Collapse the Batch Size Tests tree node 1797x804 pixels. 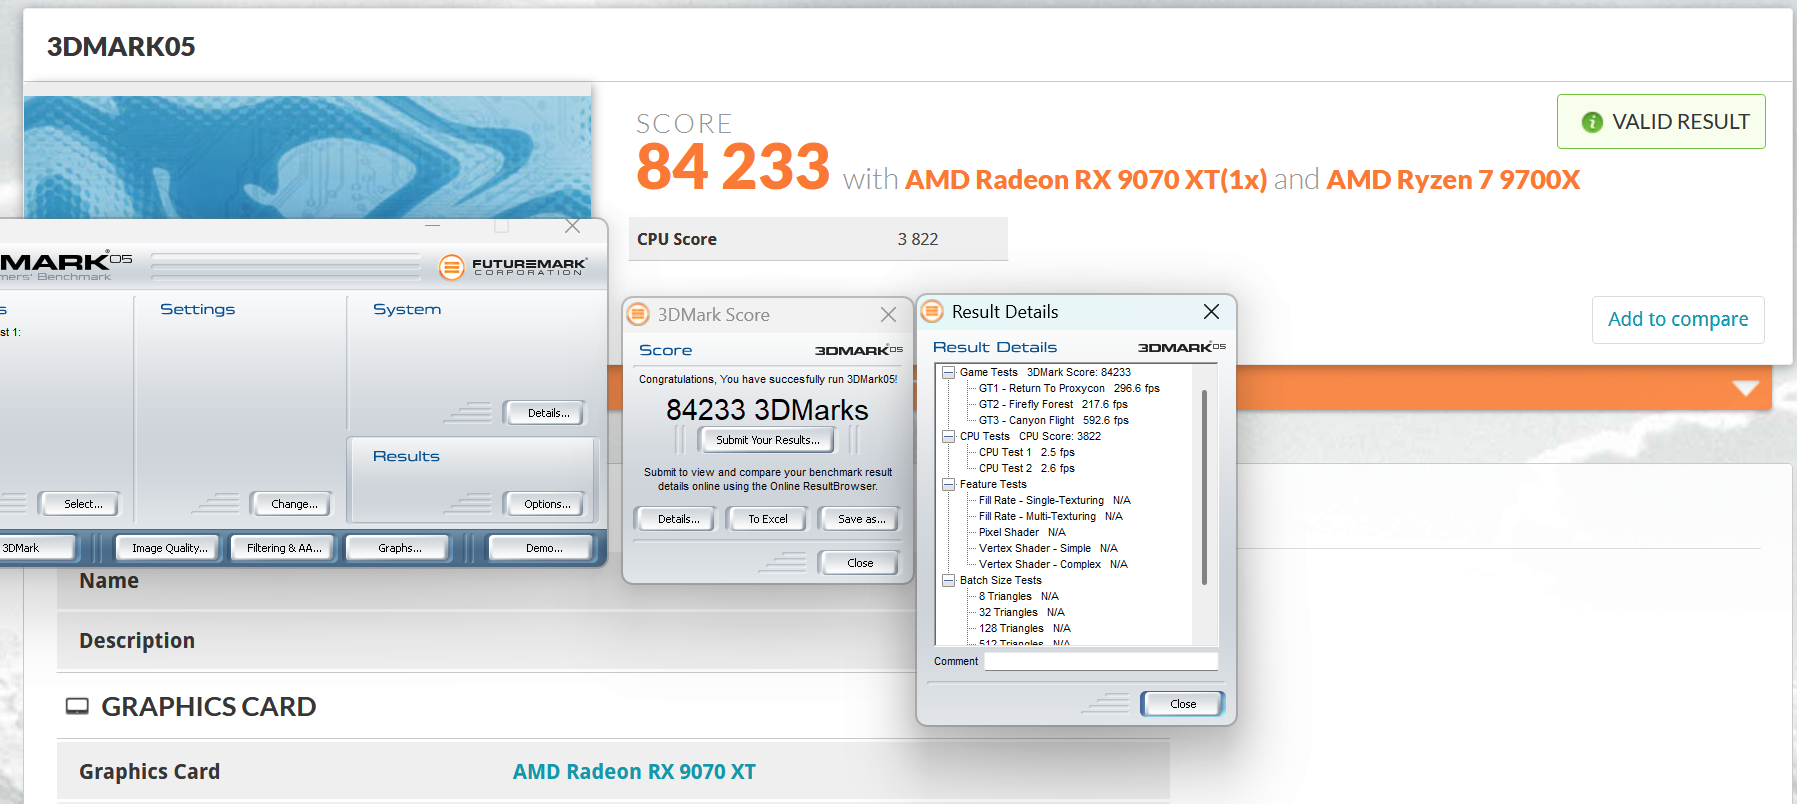click(948, 580)
